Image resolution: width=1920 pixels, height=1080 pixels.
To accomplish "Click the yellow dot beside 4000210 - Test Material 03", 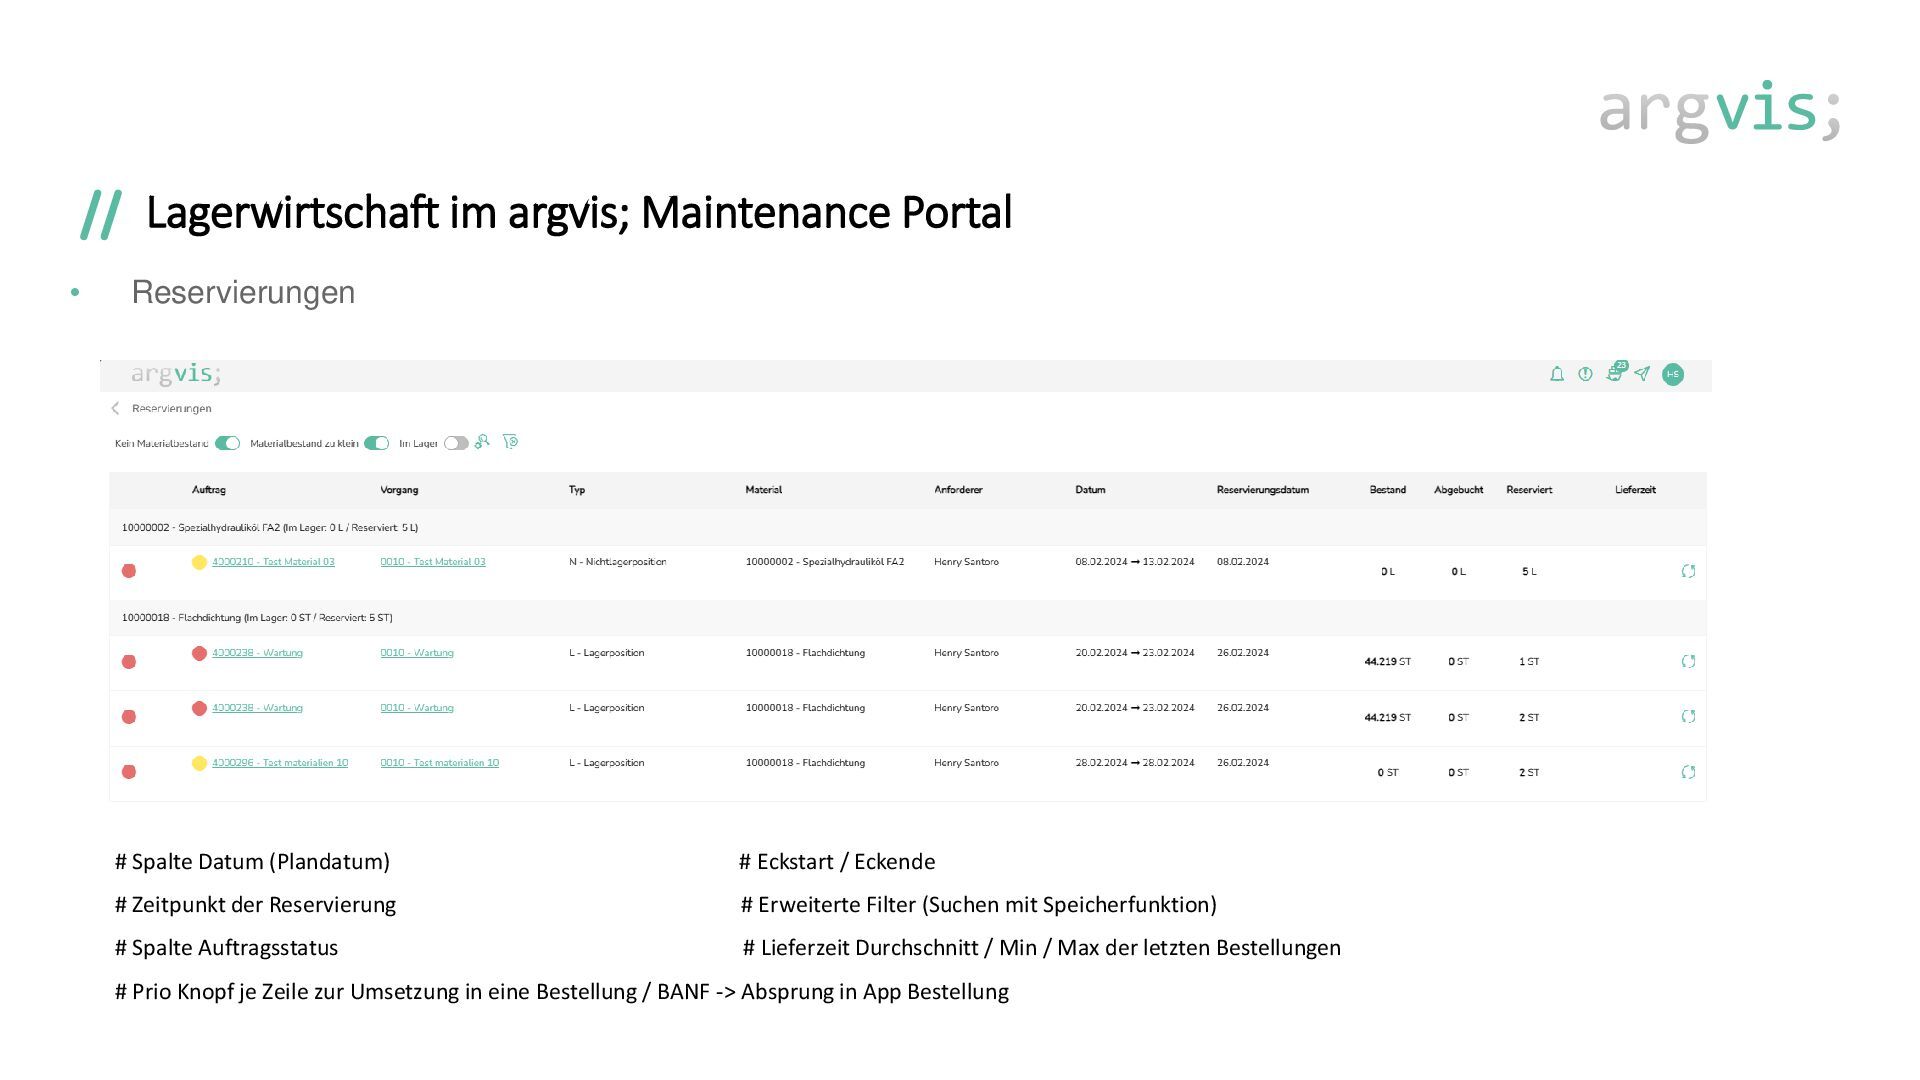I will point(199,562).
